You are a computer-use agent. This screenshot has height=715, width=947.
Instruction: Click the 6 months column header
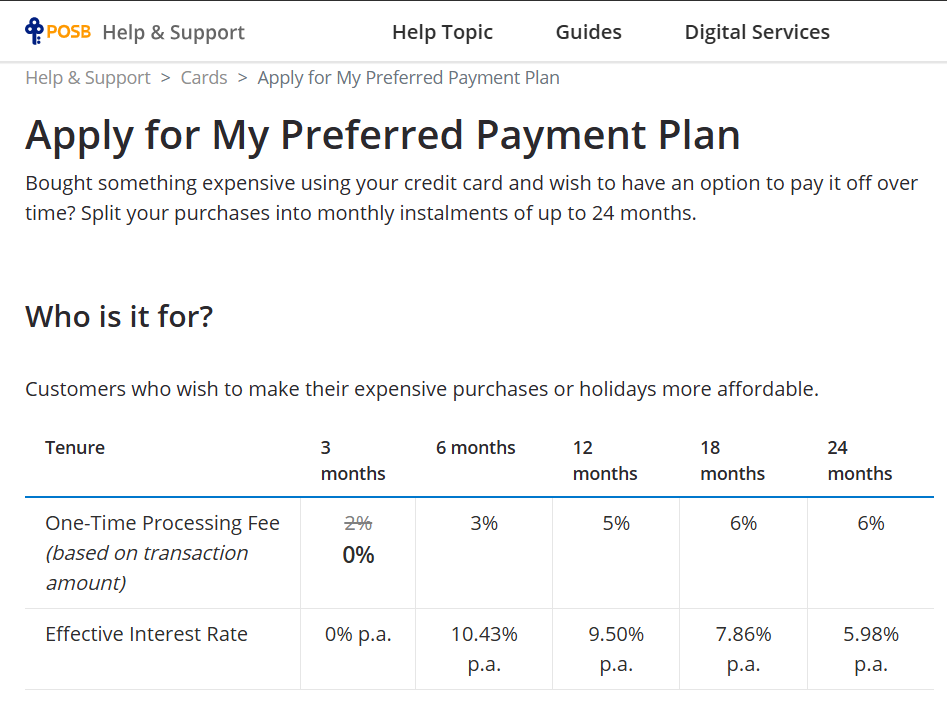pos(476,448)
